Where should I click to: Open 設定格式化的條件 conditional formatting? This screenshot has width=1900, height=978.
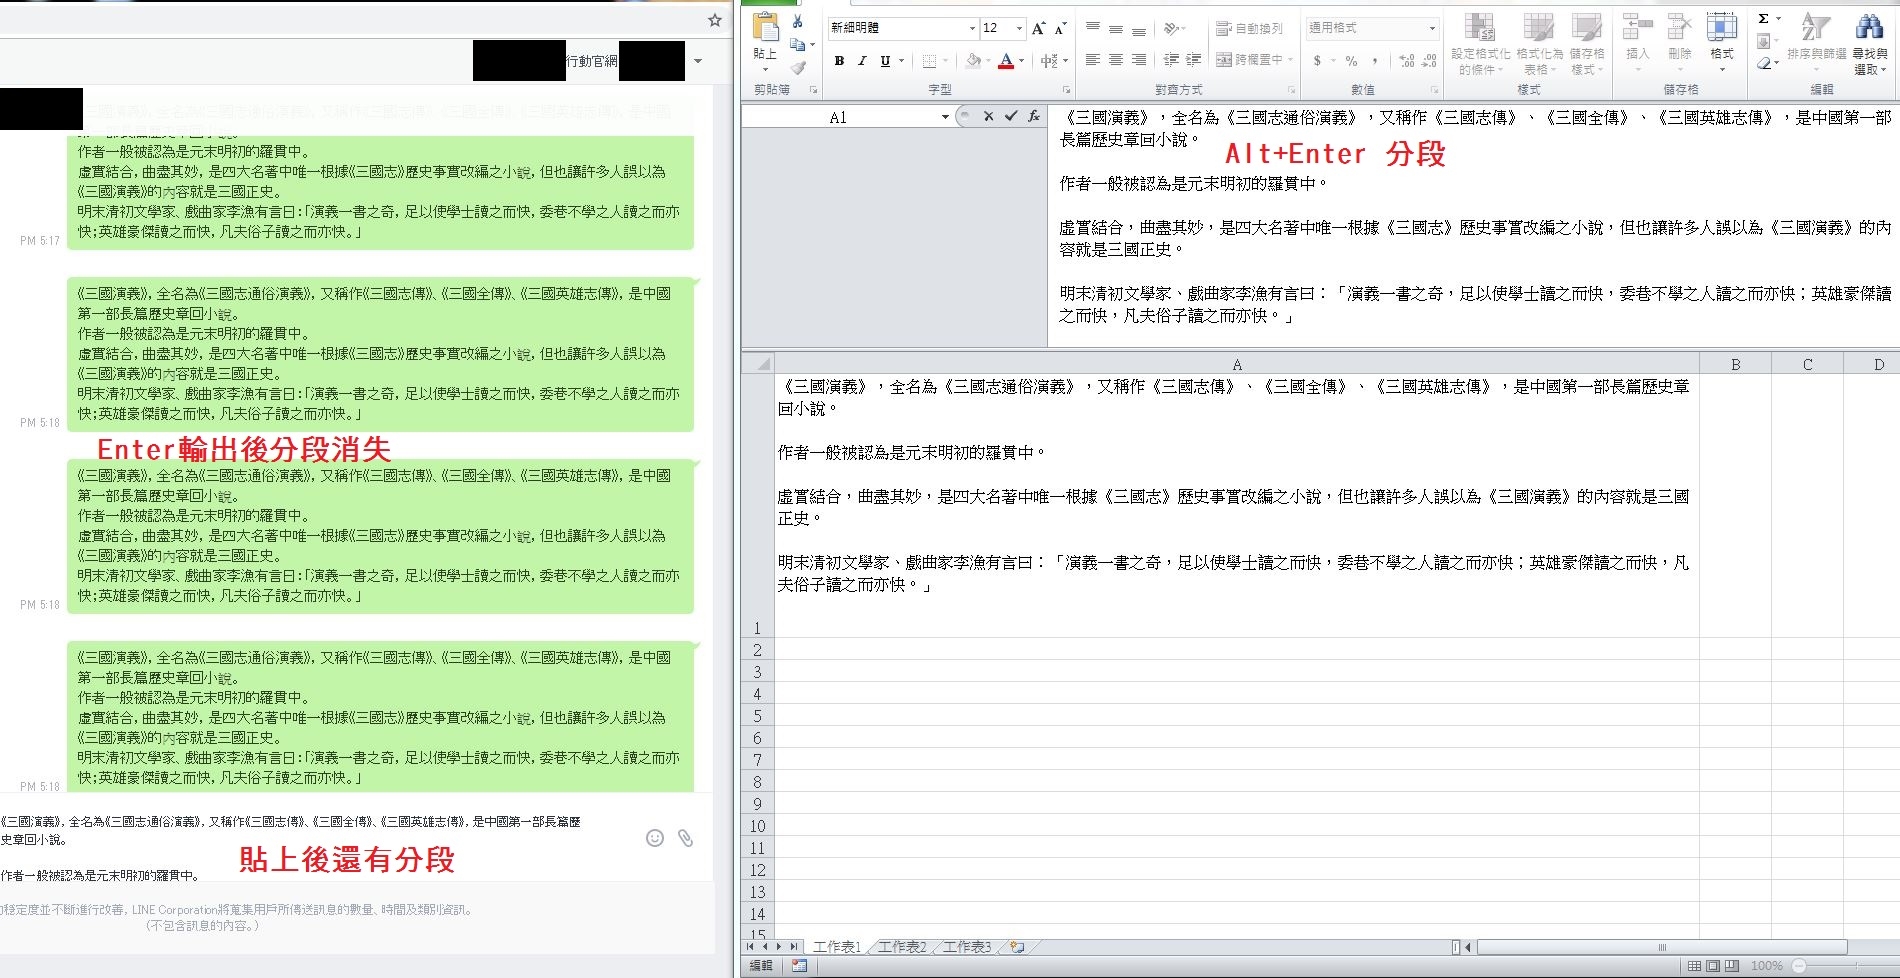pos(1480,44)
